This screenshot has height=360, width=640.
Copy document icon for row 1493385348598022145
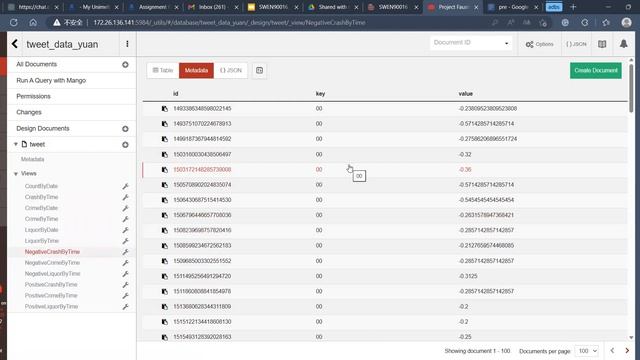(164, 109)
